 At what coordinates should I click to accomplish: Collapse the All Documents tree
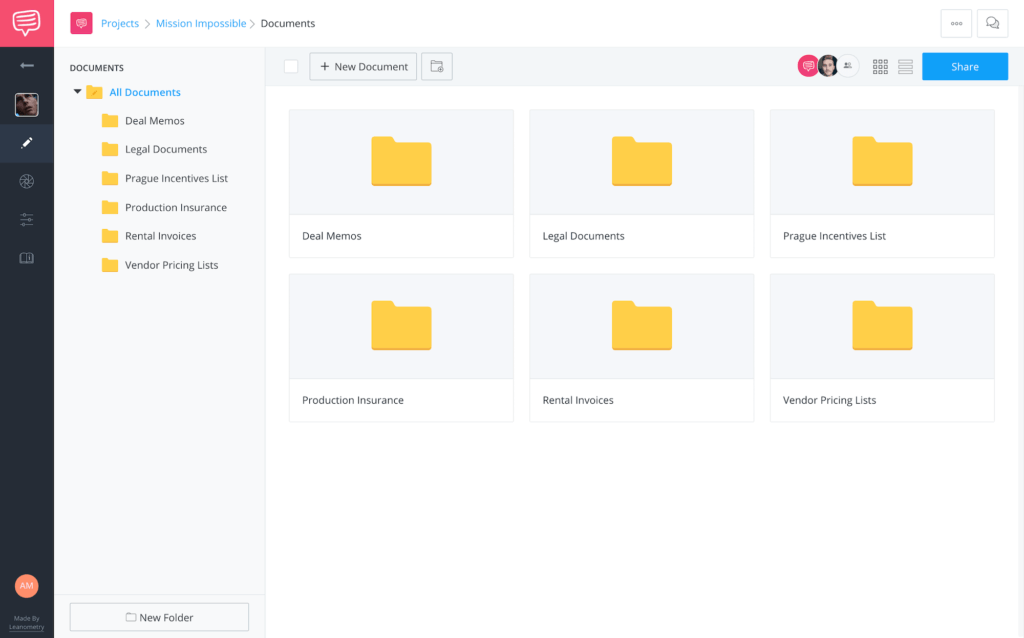coord(77,91)
